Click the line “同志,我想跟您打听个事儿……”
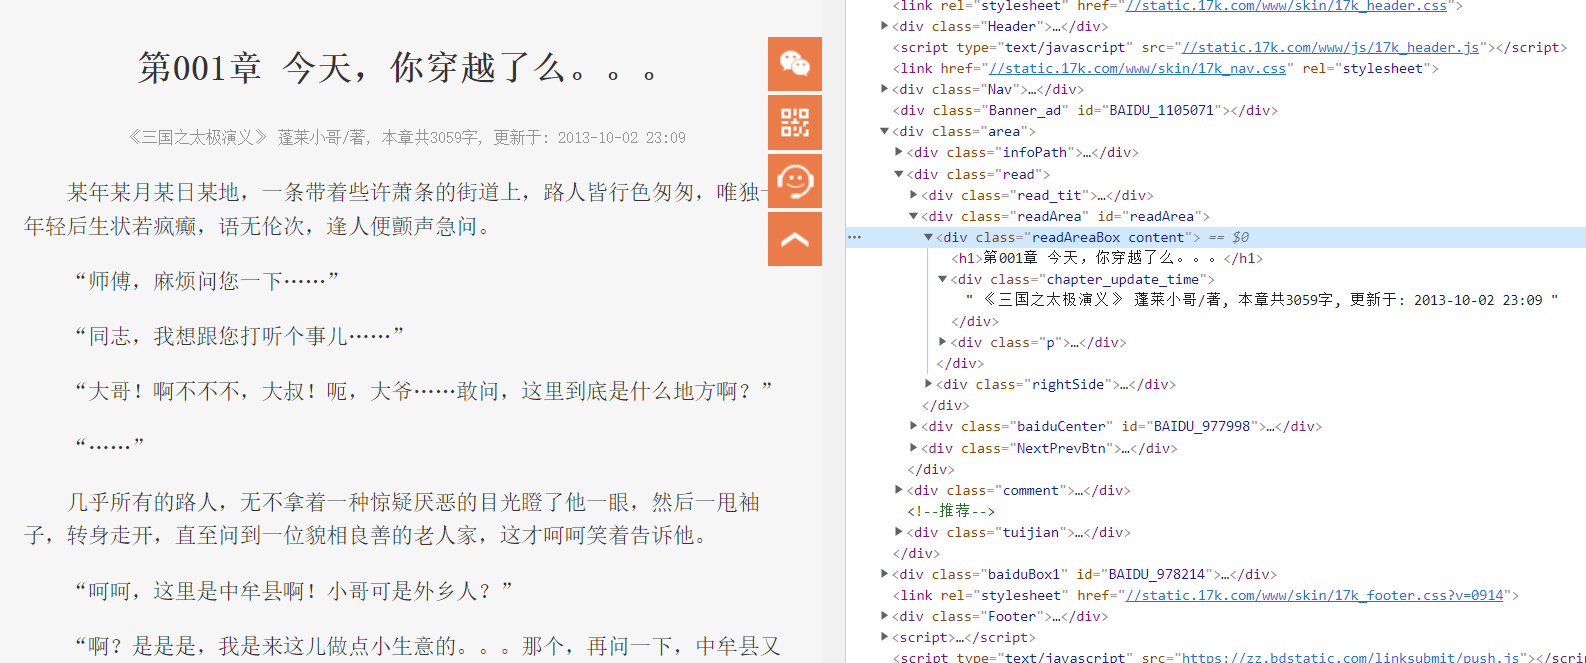 238,336
